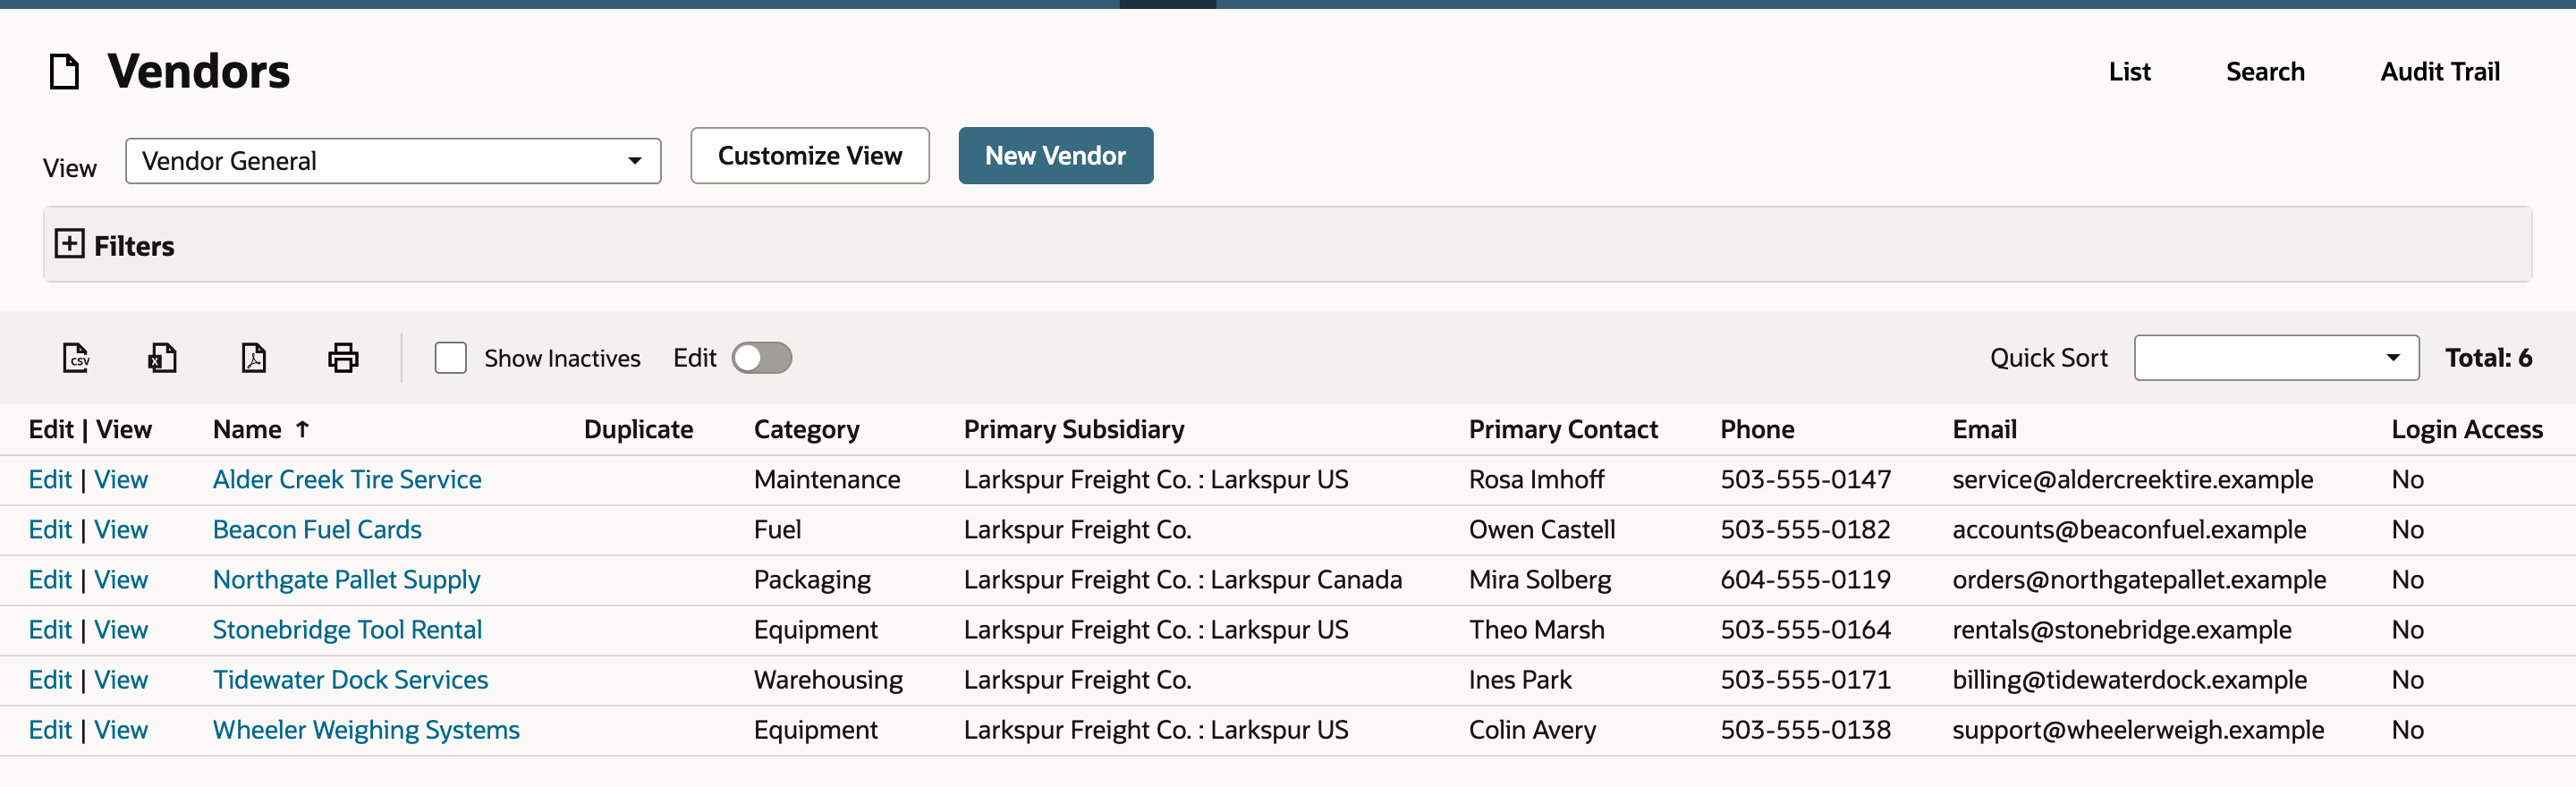Click the Primary Contact column header
This screenshot has height=787, width=2576.
click(x=1563, y=429)
